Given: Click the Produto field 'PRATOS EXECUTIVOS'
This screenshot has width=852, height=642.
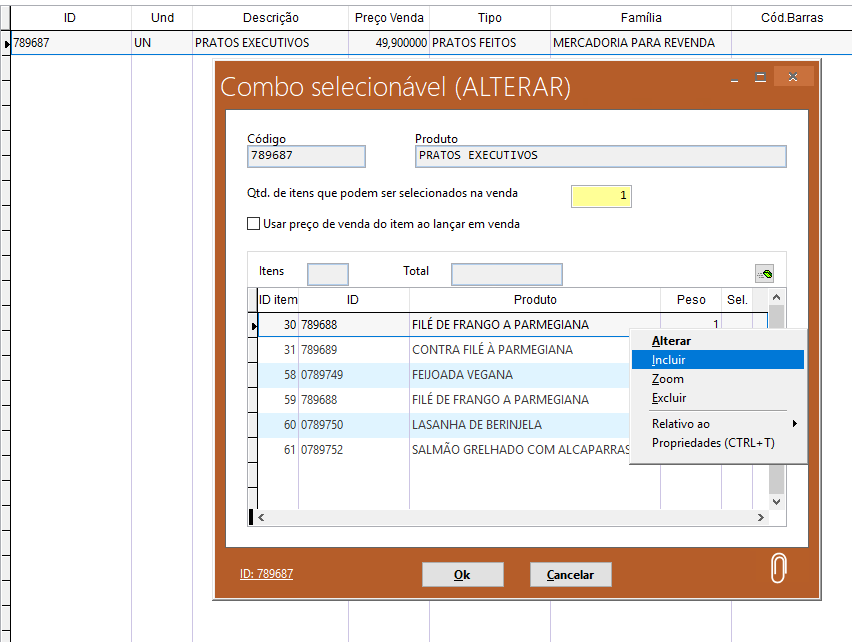Looking at the screenshot, I should (x=600, y=156).
